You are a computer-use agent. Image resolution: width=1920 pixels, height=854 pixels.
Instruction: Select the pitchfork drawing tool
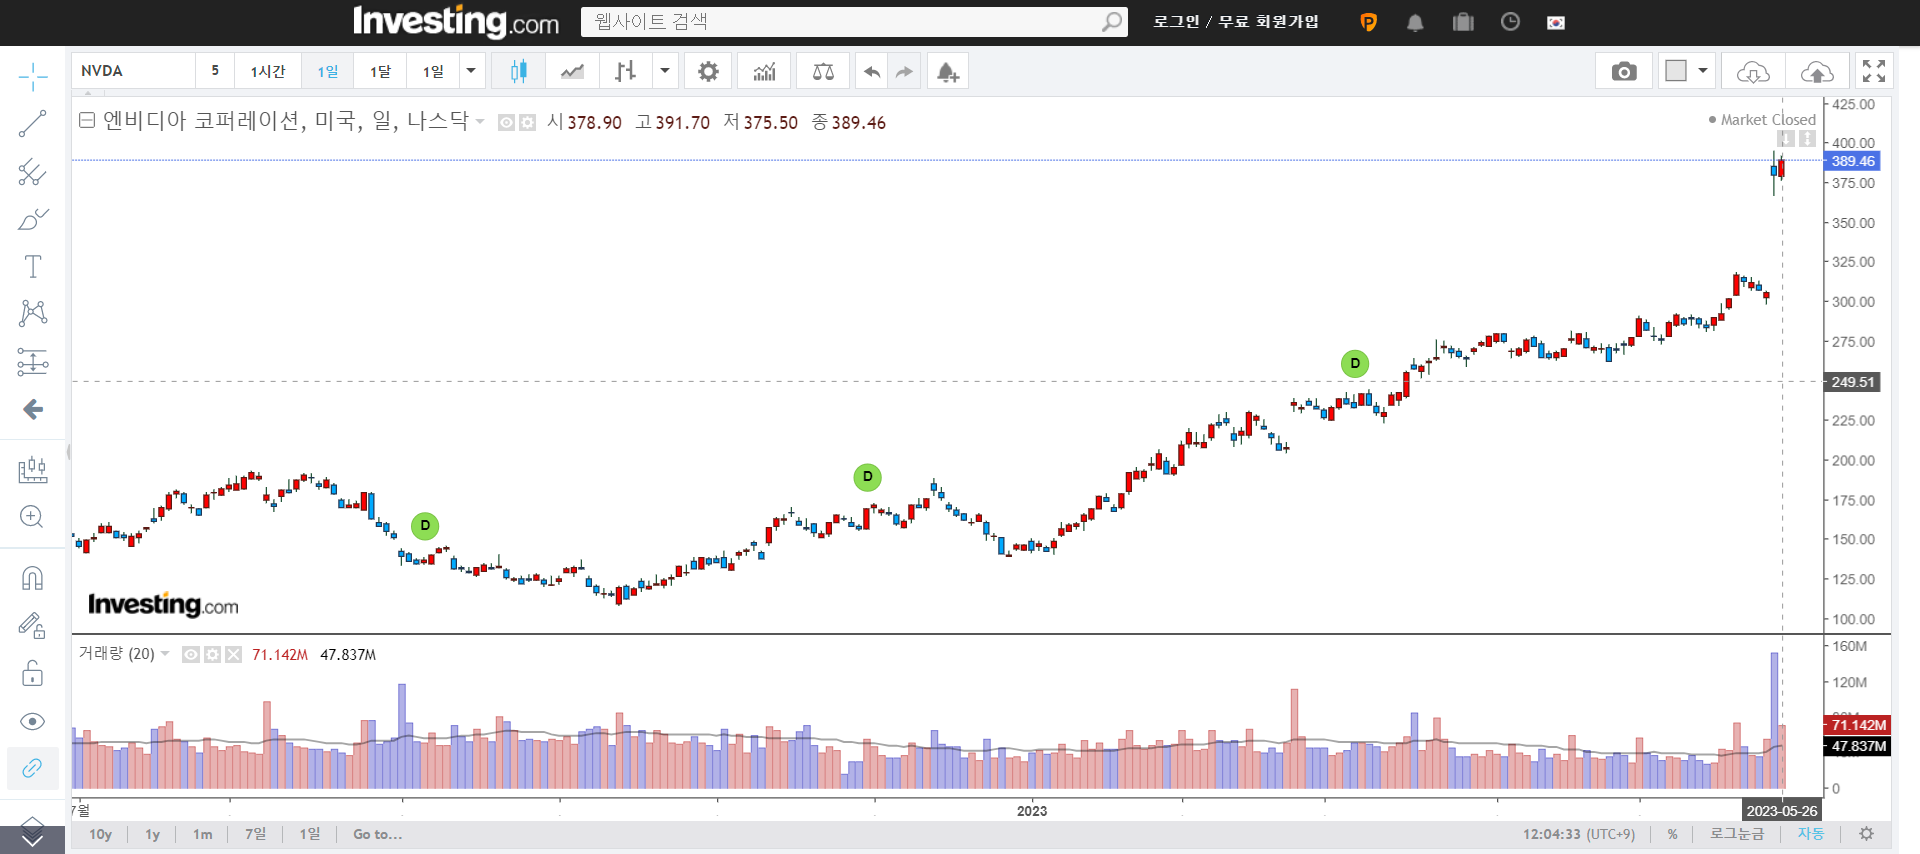[x=32, y=172]
